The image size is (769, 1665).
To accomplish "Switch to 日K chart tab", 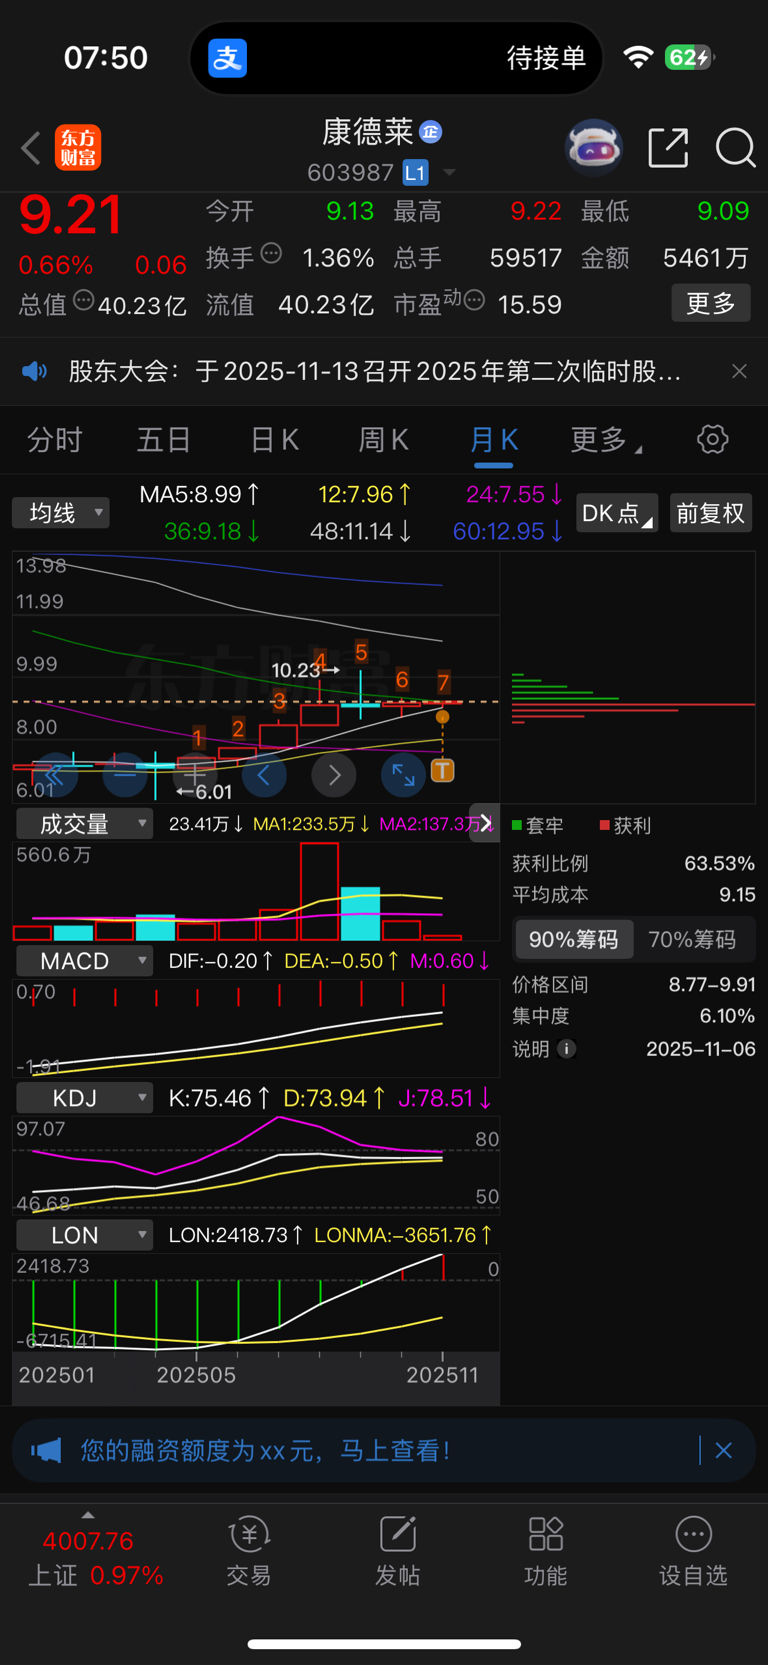I will [274, 440].
